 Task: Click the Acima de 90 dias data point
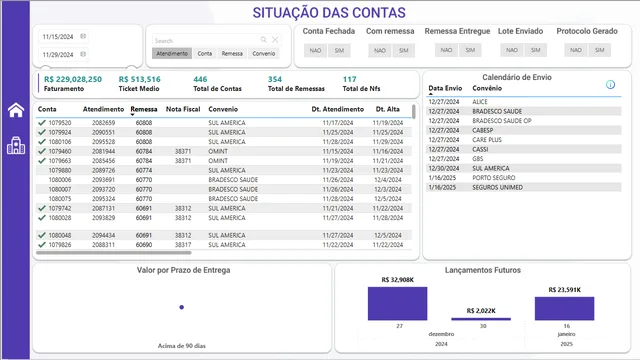(182, 307)
